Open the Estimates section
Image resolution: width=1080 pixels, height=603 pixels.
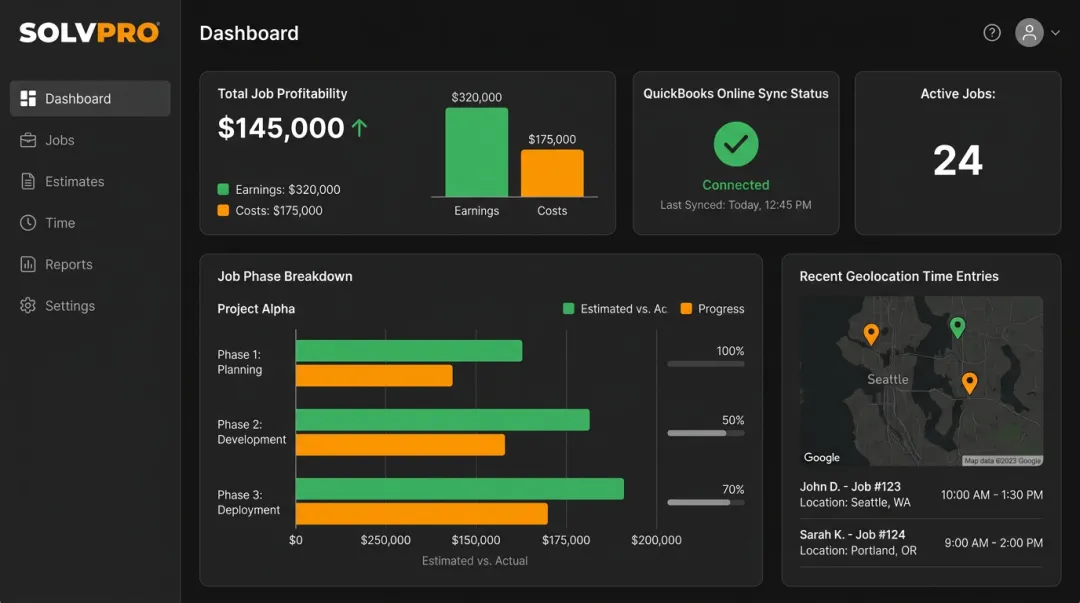90,181
